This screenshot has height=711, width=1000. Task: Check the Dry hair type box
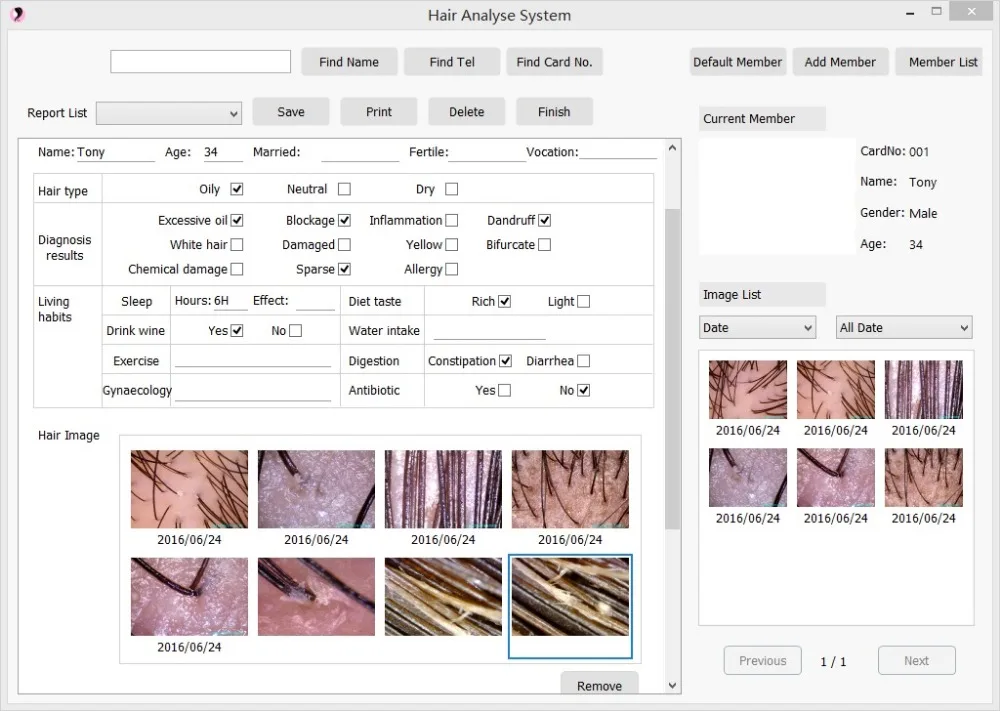click(x=452, y=189)
